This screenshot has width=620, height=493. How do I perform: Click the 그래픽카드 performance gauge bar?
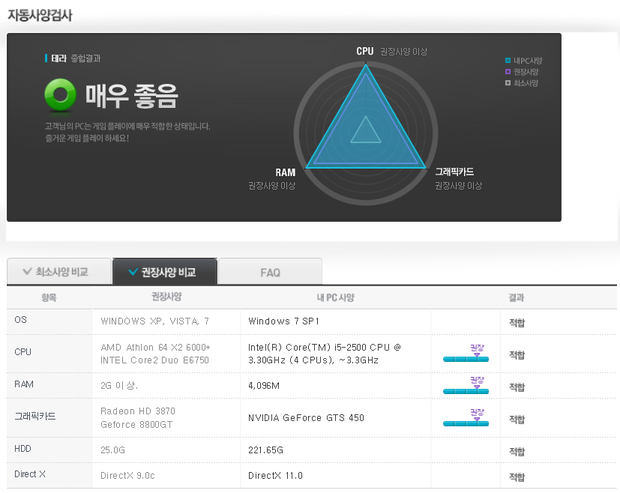point(465,421)
